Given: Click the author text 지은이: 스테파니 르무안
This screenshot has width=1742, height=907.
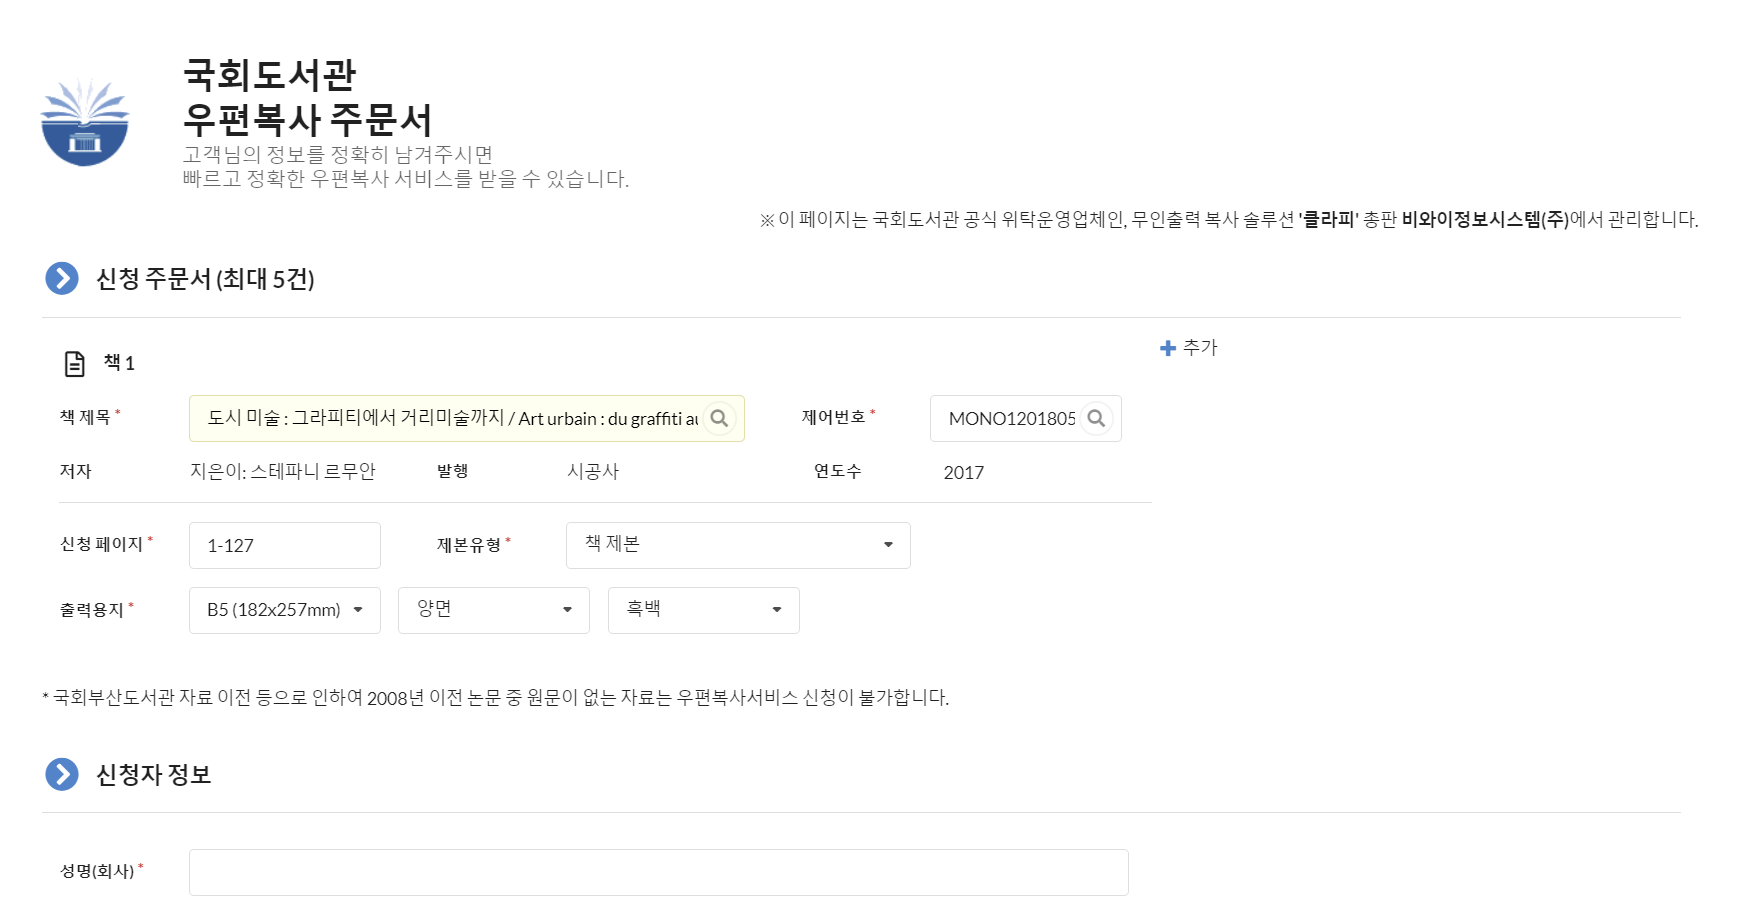Looking at the screenshot, I should coord(283,471).
